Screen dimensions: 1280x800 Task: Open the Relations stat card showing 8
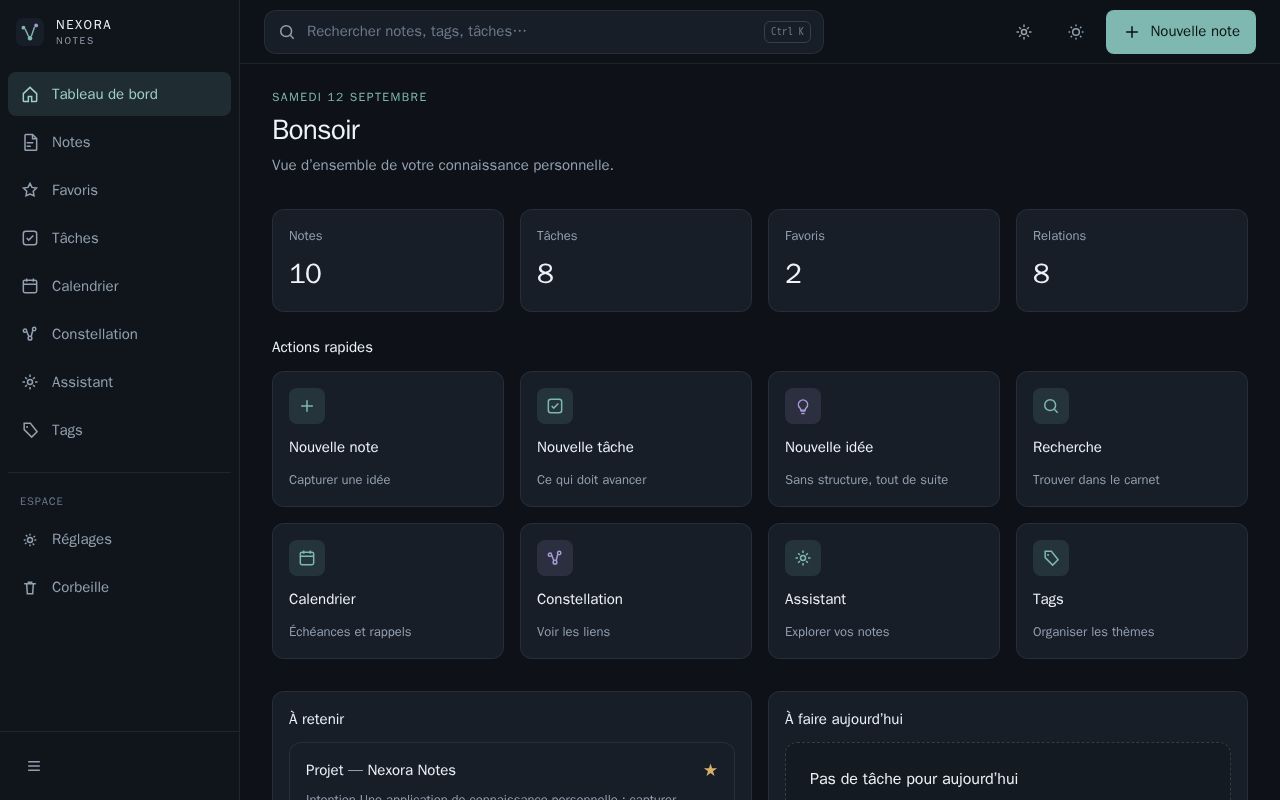1132,260
